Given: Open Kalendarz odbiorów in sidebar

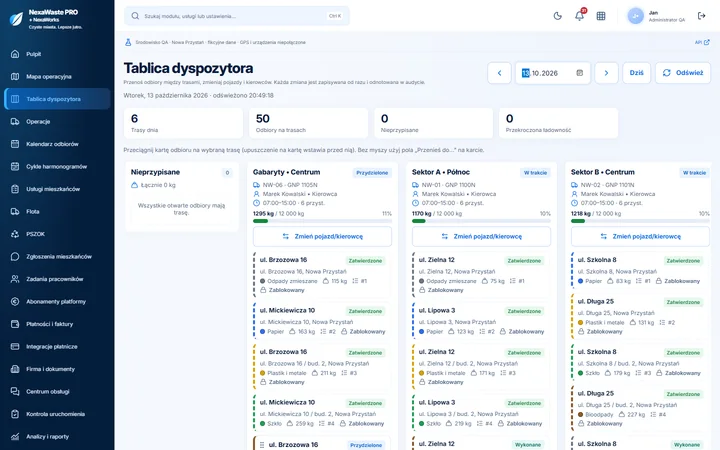Looking at the screenshot, I should tap(57, 144).
